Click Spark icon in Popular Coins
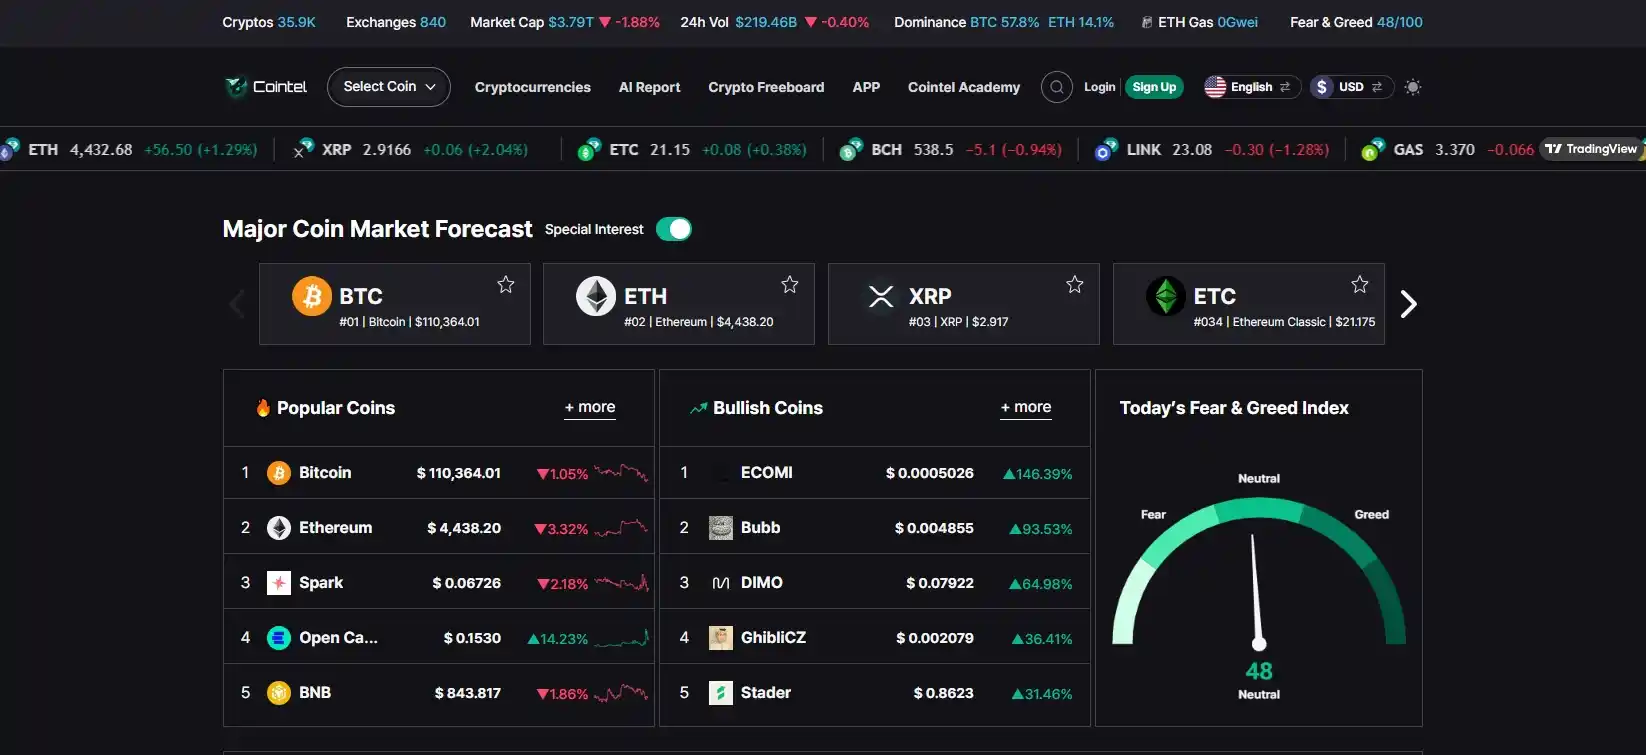This screenshot has width=1646, height=755. tap(279, 583)
